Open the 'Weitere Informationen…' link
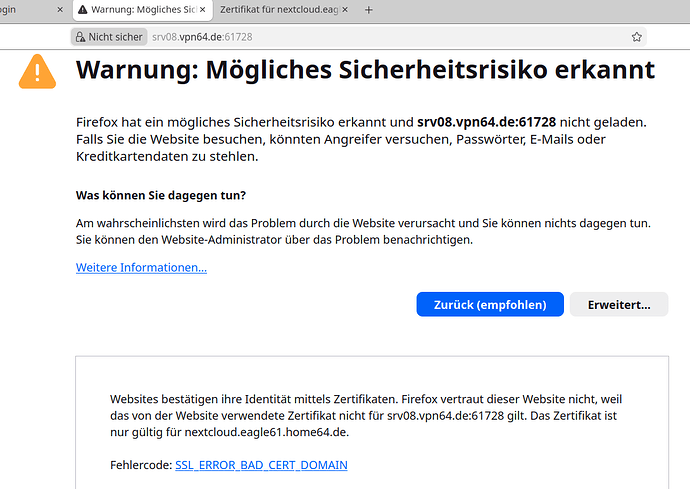Screen dimensions: 690x489 pos(141,267)
